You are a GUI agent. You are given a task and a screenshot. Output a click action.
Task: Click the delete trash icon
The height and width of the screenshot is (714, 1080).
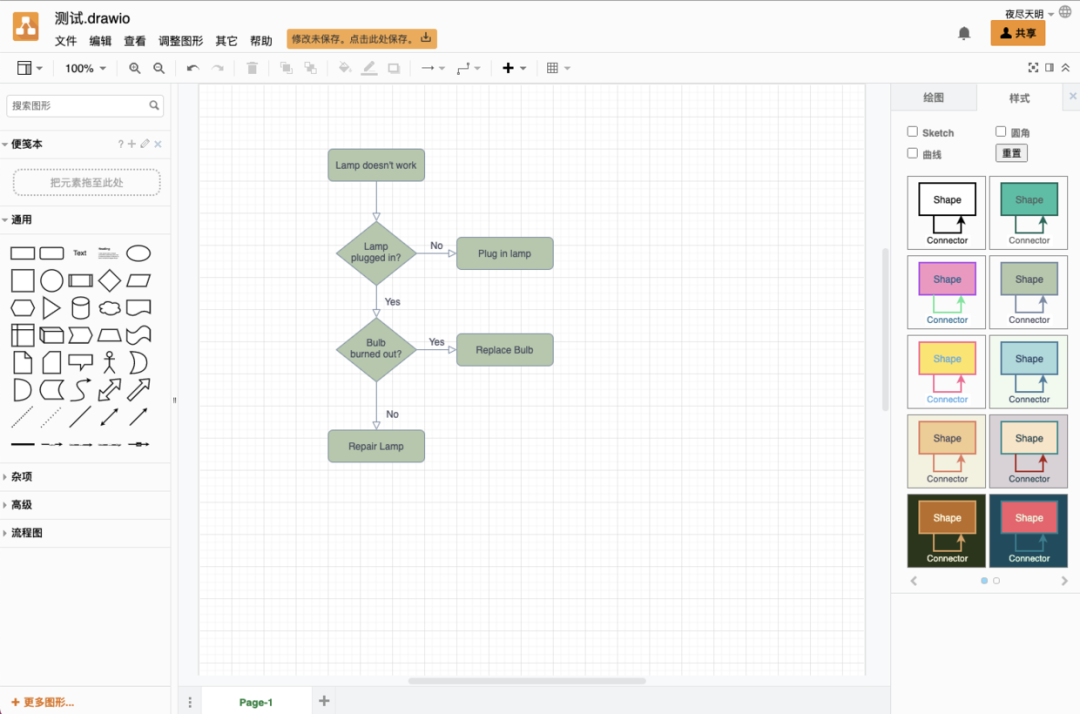[x=252, y=68]
